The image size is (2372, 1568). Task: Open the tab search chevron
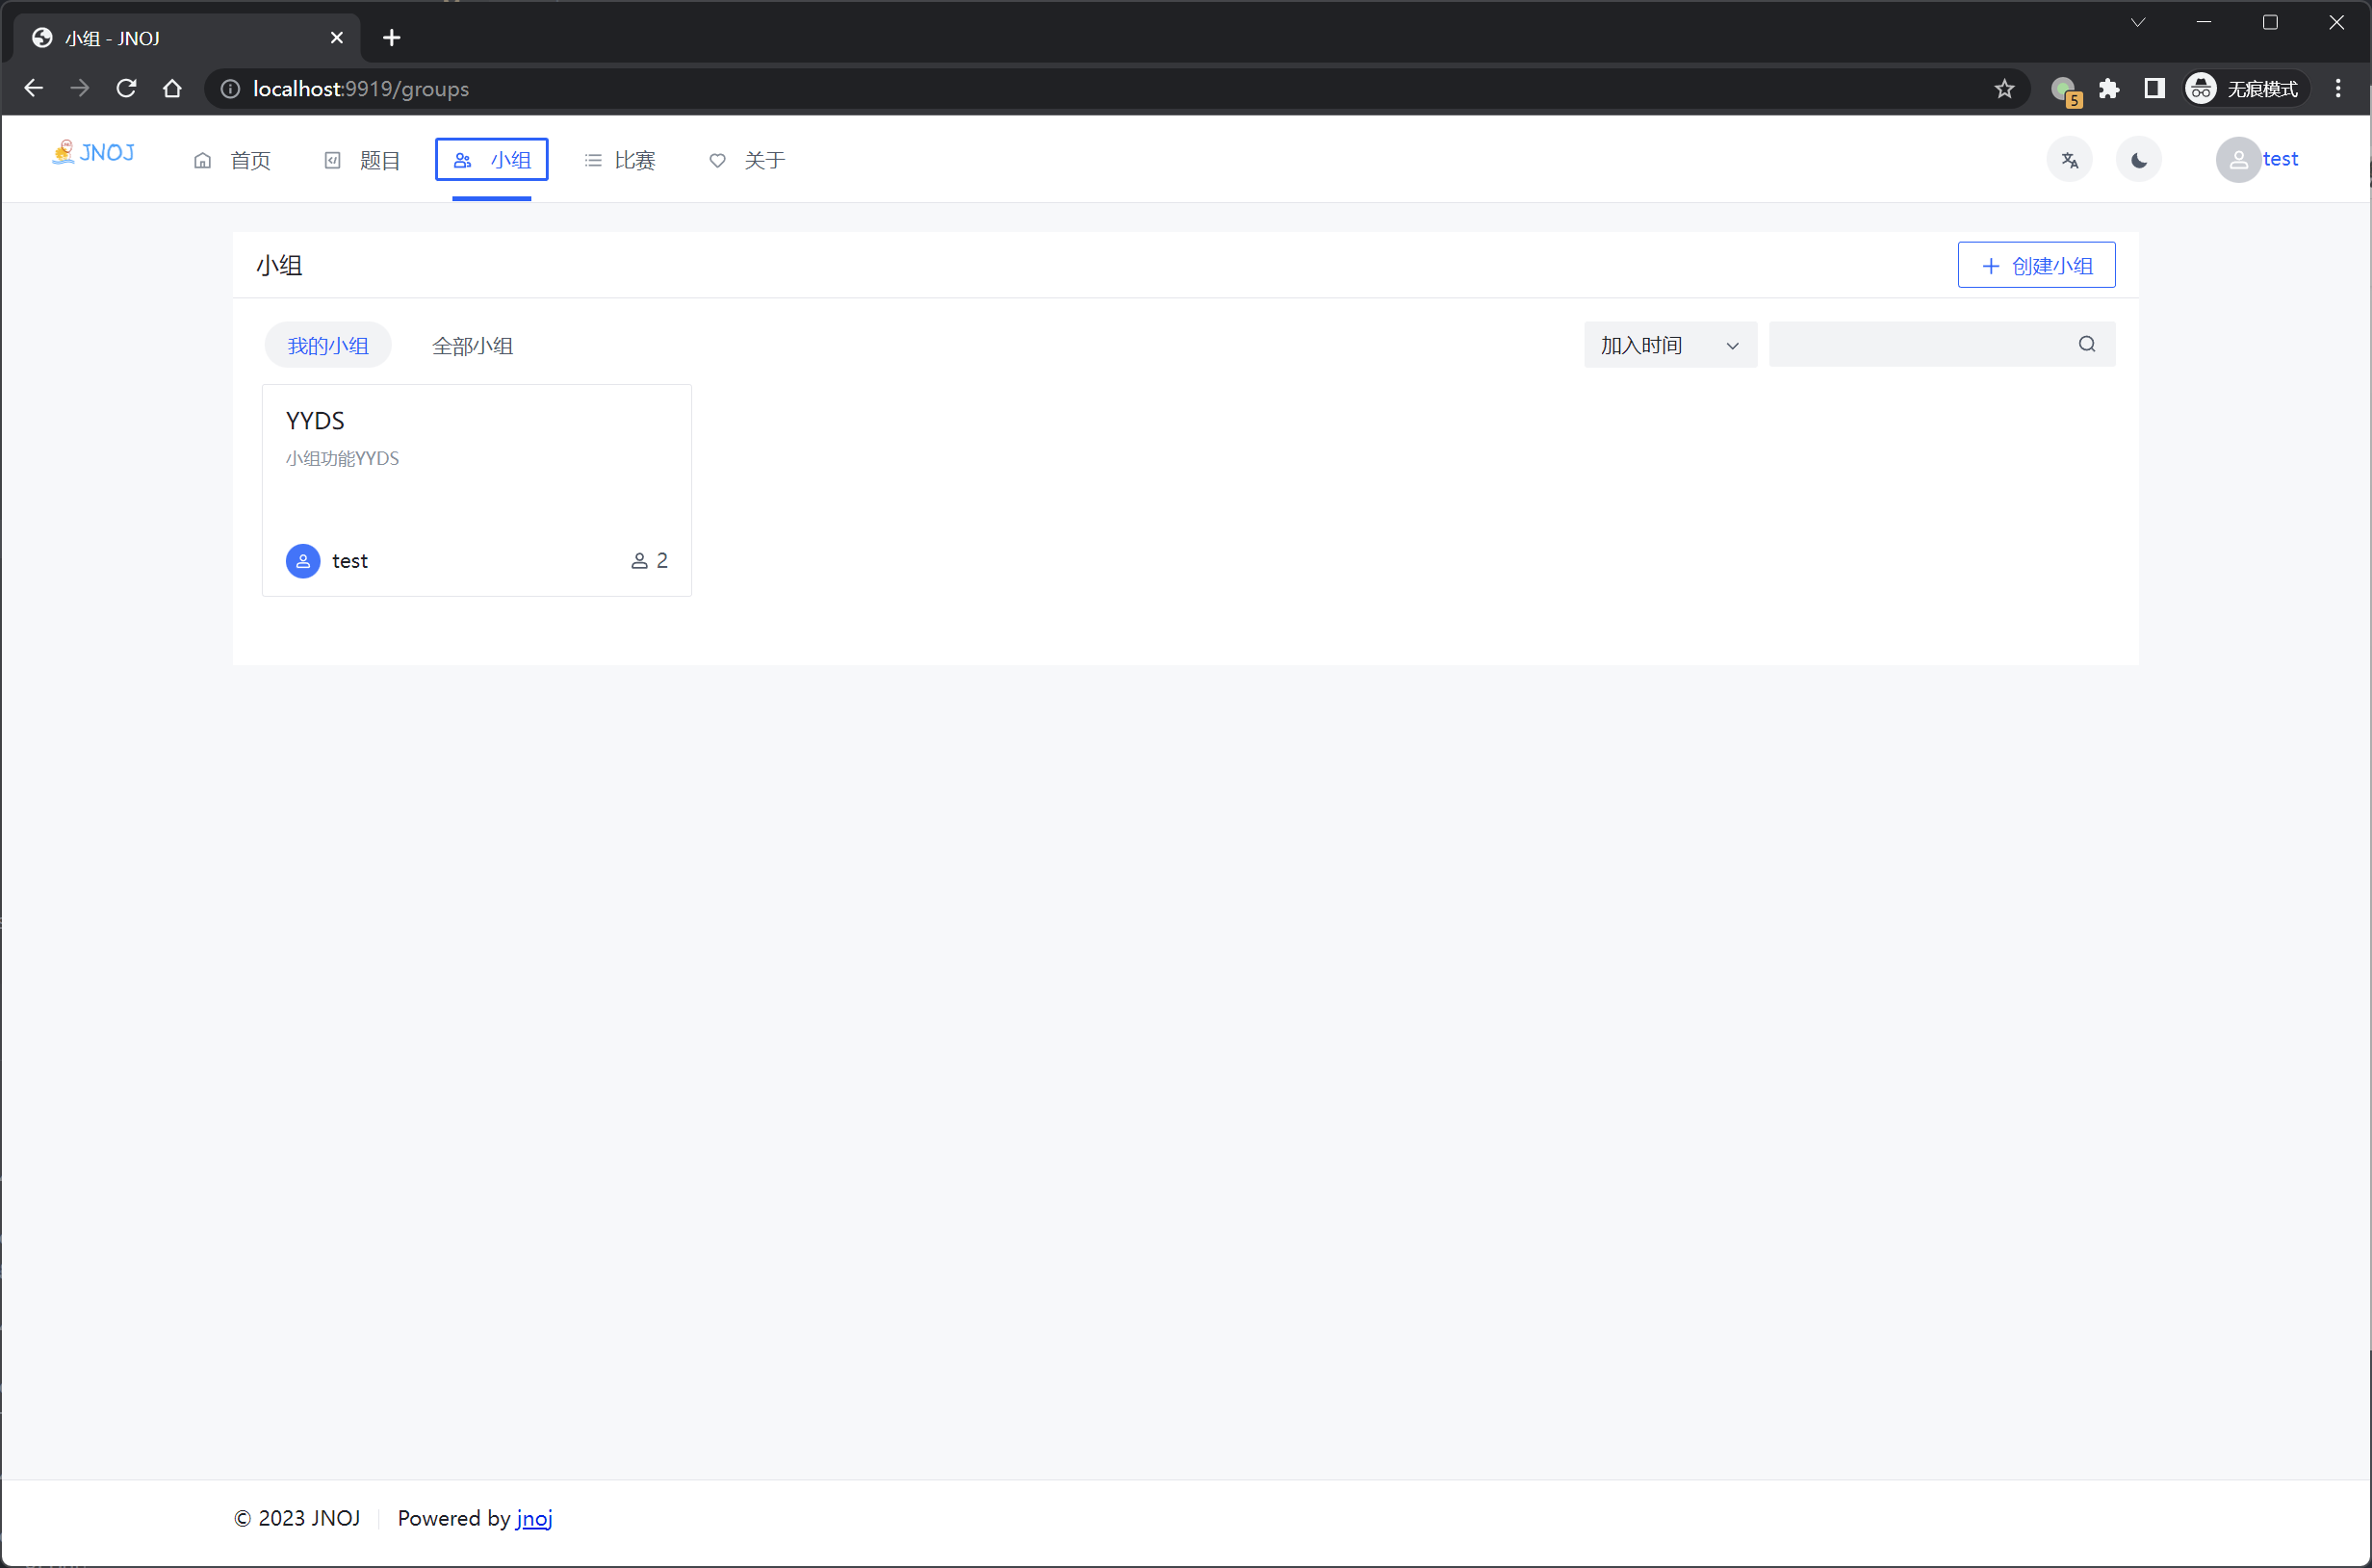point(2138,22)
